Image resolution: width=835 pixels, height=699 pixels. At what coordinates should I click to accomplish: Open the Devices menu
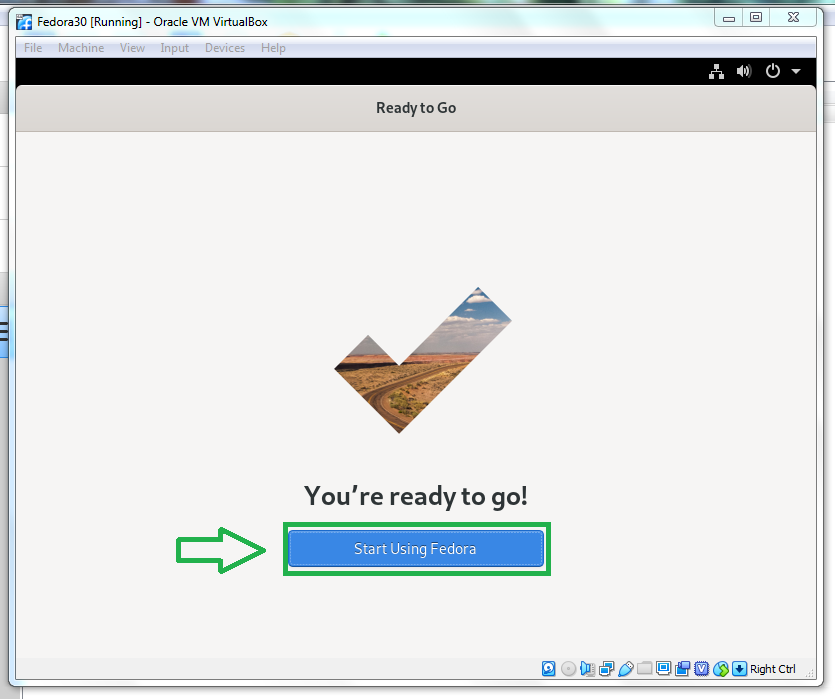pos(225,48)
